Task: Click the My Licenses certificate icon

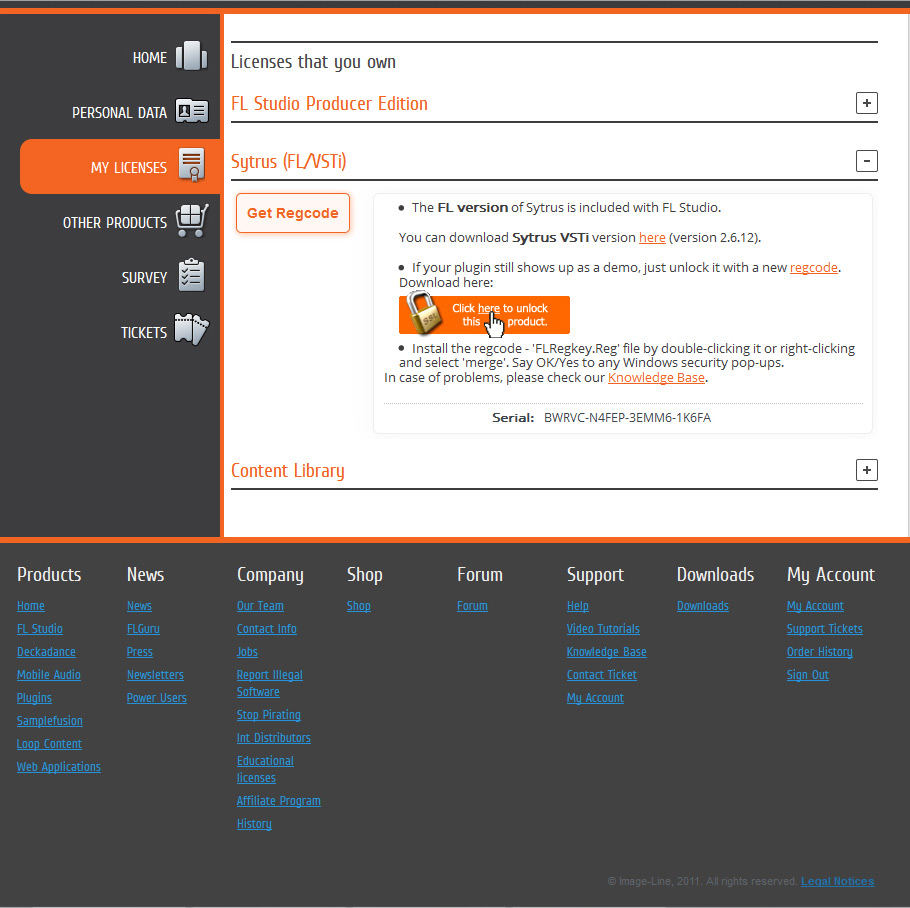Action: [x=192, y=165]
